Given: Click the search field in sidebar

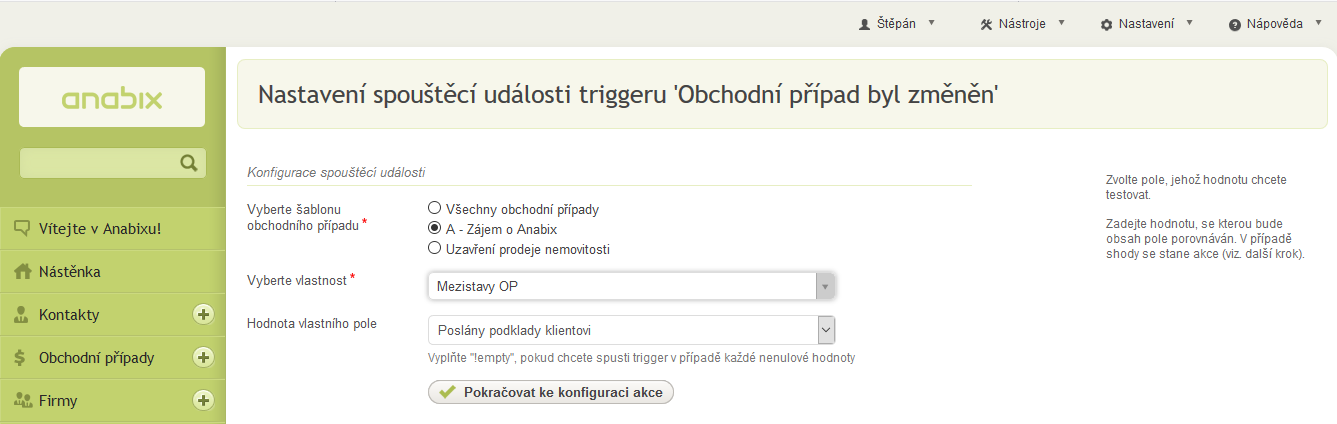Looking at the screenshot, I should coord(112,162).
